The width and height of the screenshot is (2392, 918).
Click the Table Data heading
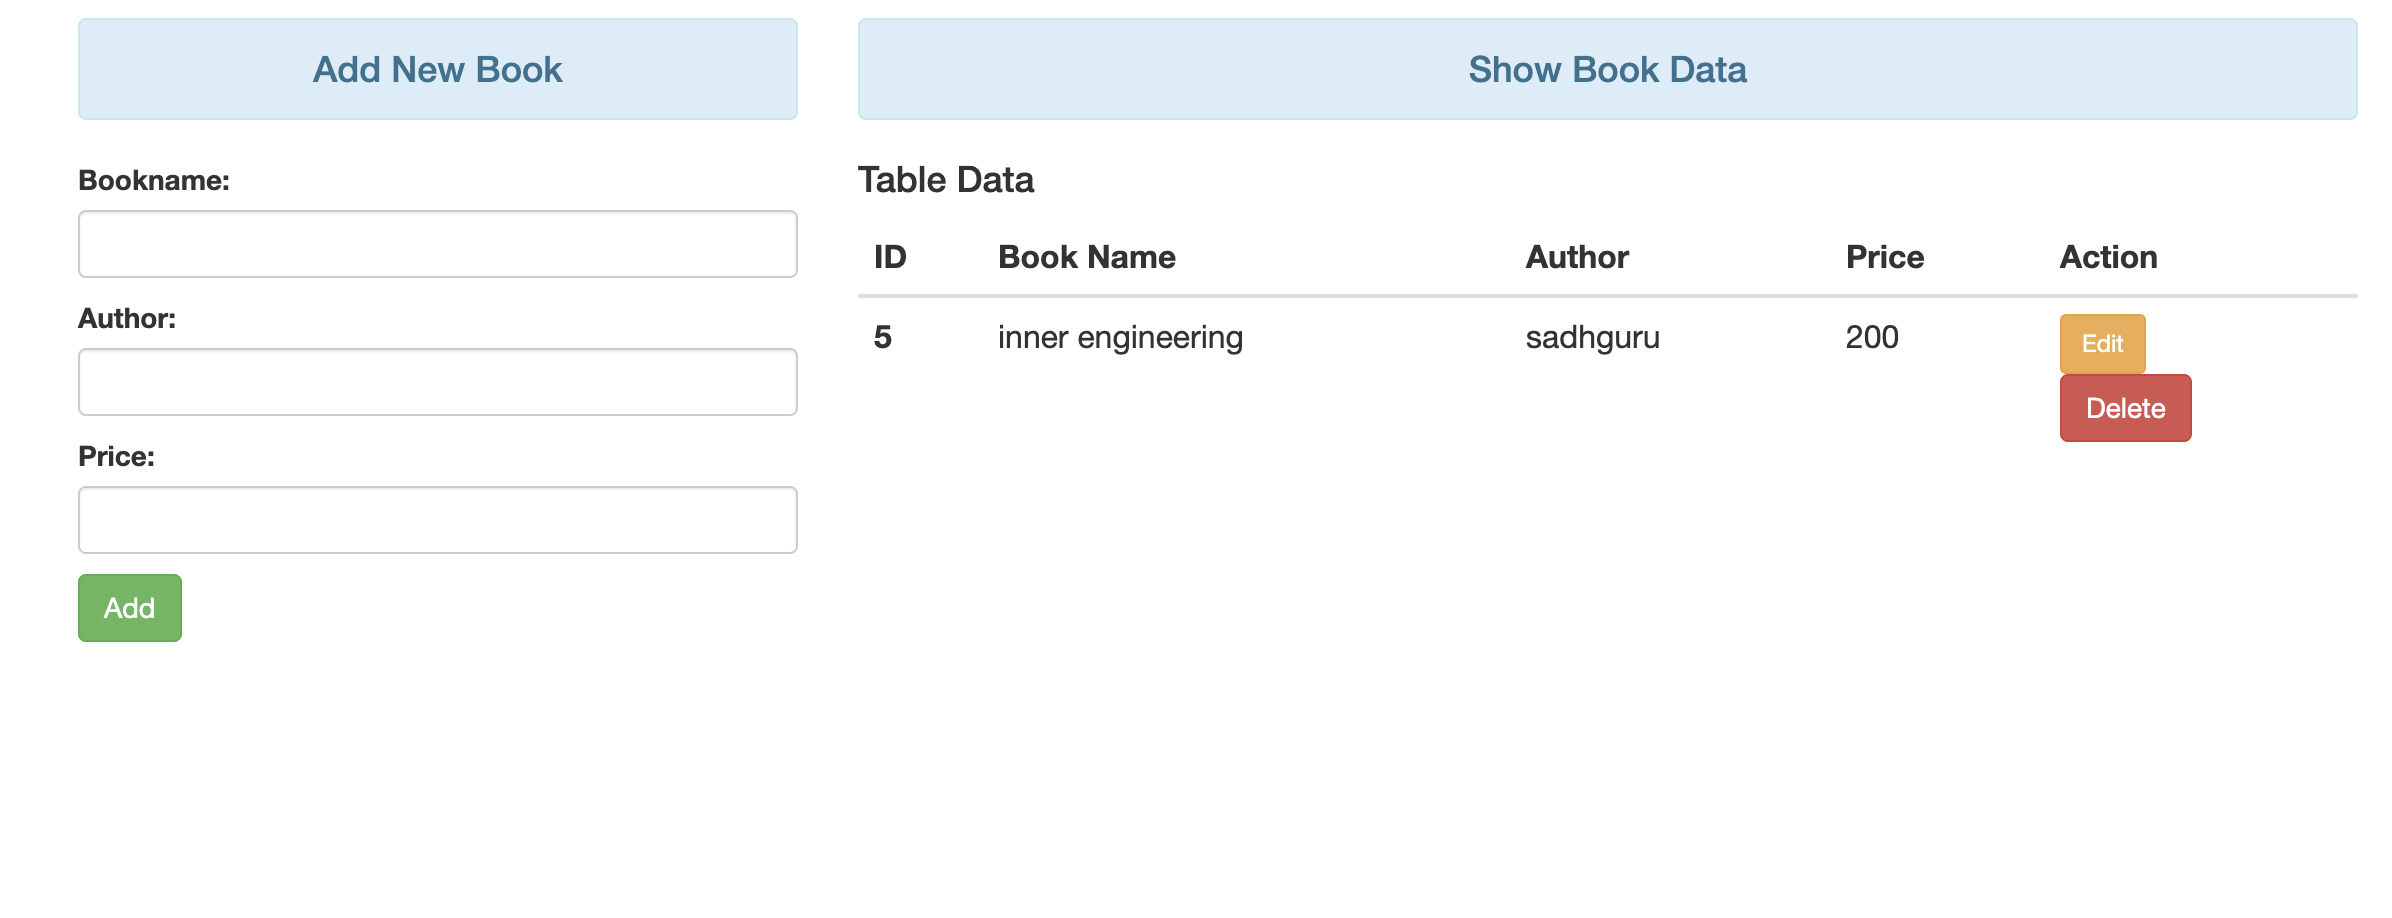click(x=946, y=180)
